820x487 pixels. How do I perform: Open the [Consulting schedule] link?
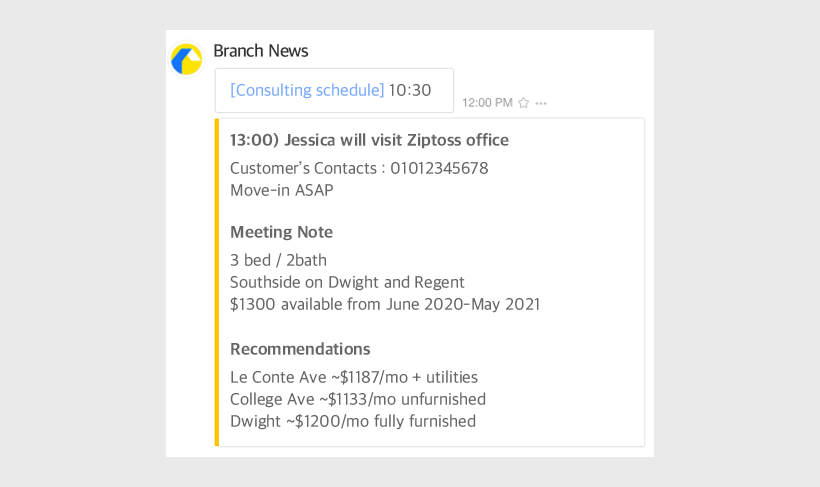click(x=307, y=90)
